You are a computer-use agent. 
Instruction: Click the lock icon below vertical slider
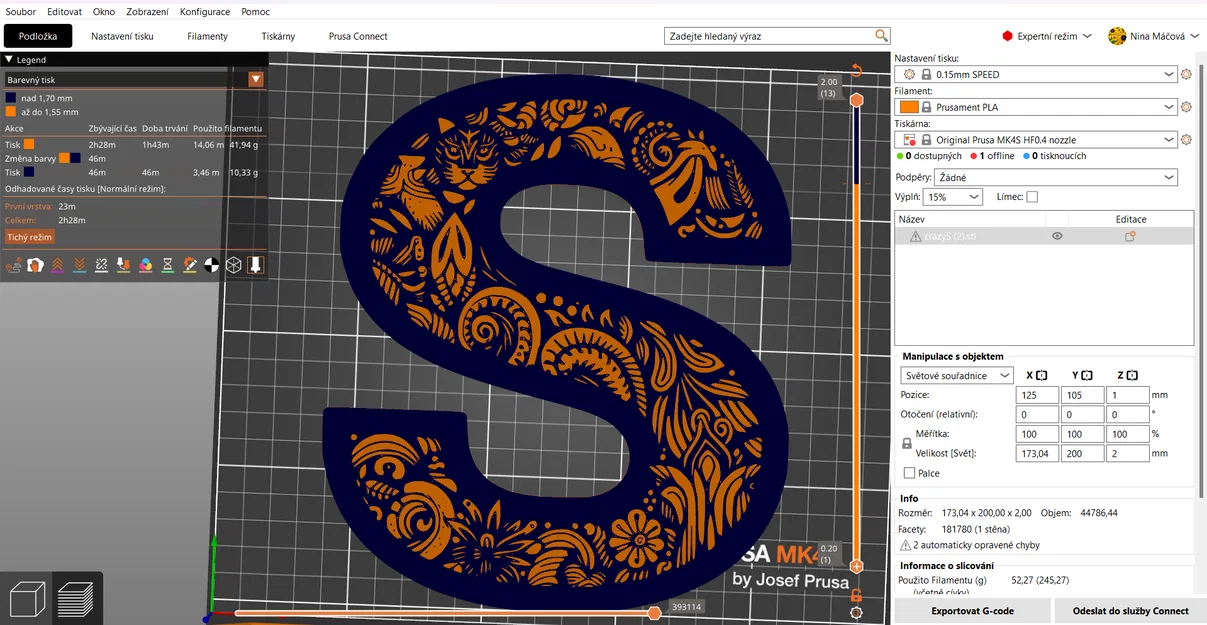tap(856, 595)
